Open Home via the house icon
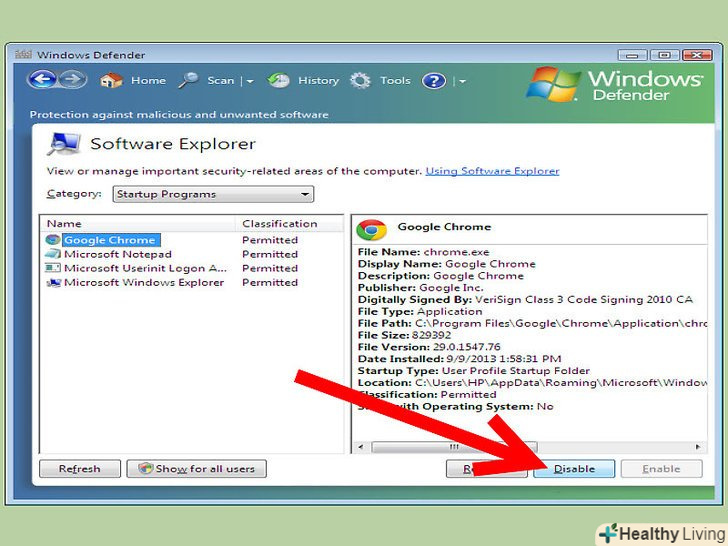The width and height of the screenshot is (728, 546). pyautogui.click(x=111, y=80)
